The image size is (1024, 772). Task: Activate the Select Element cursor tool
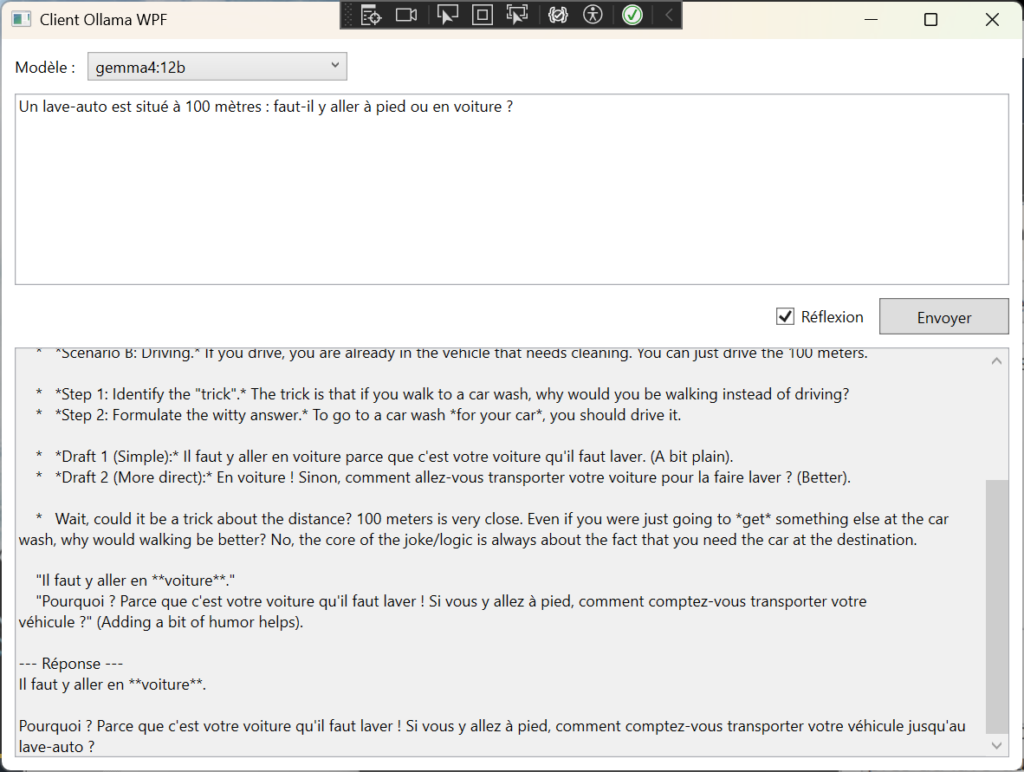tap(447, 15)
